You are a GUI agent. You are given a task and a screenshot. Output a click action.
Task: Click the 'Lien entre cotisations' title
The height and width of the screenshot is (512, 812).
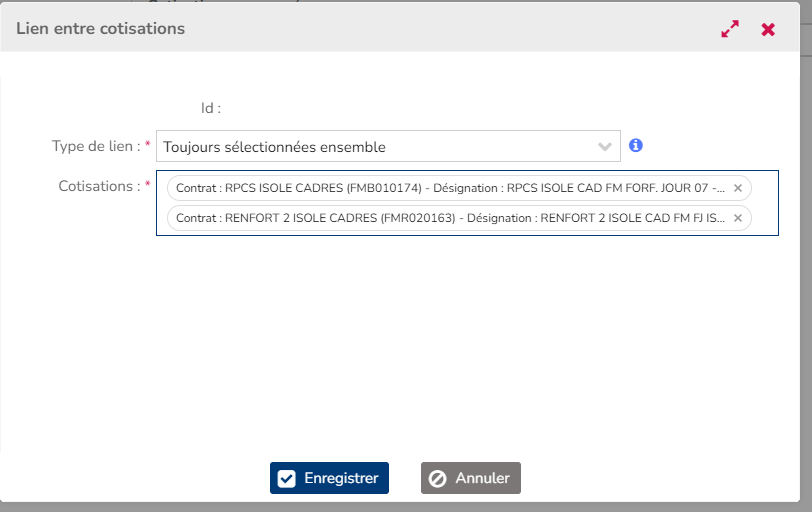click(101, 29)
